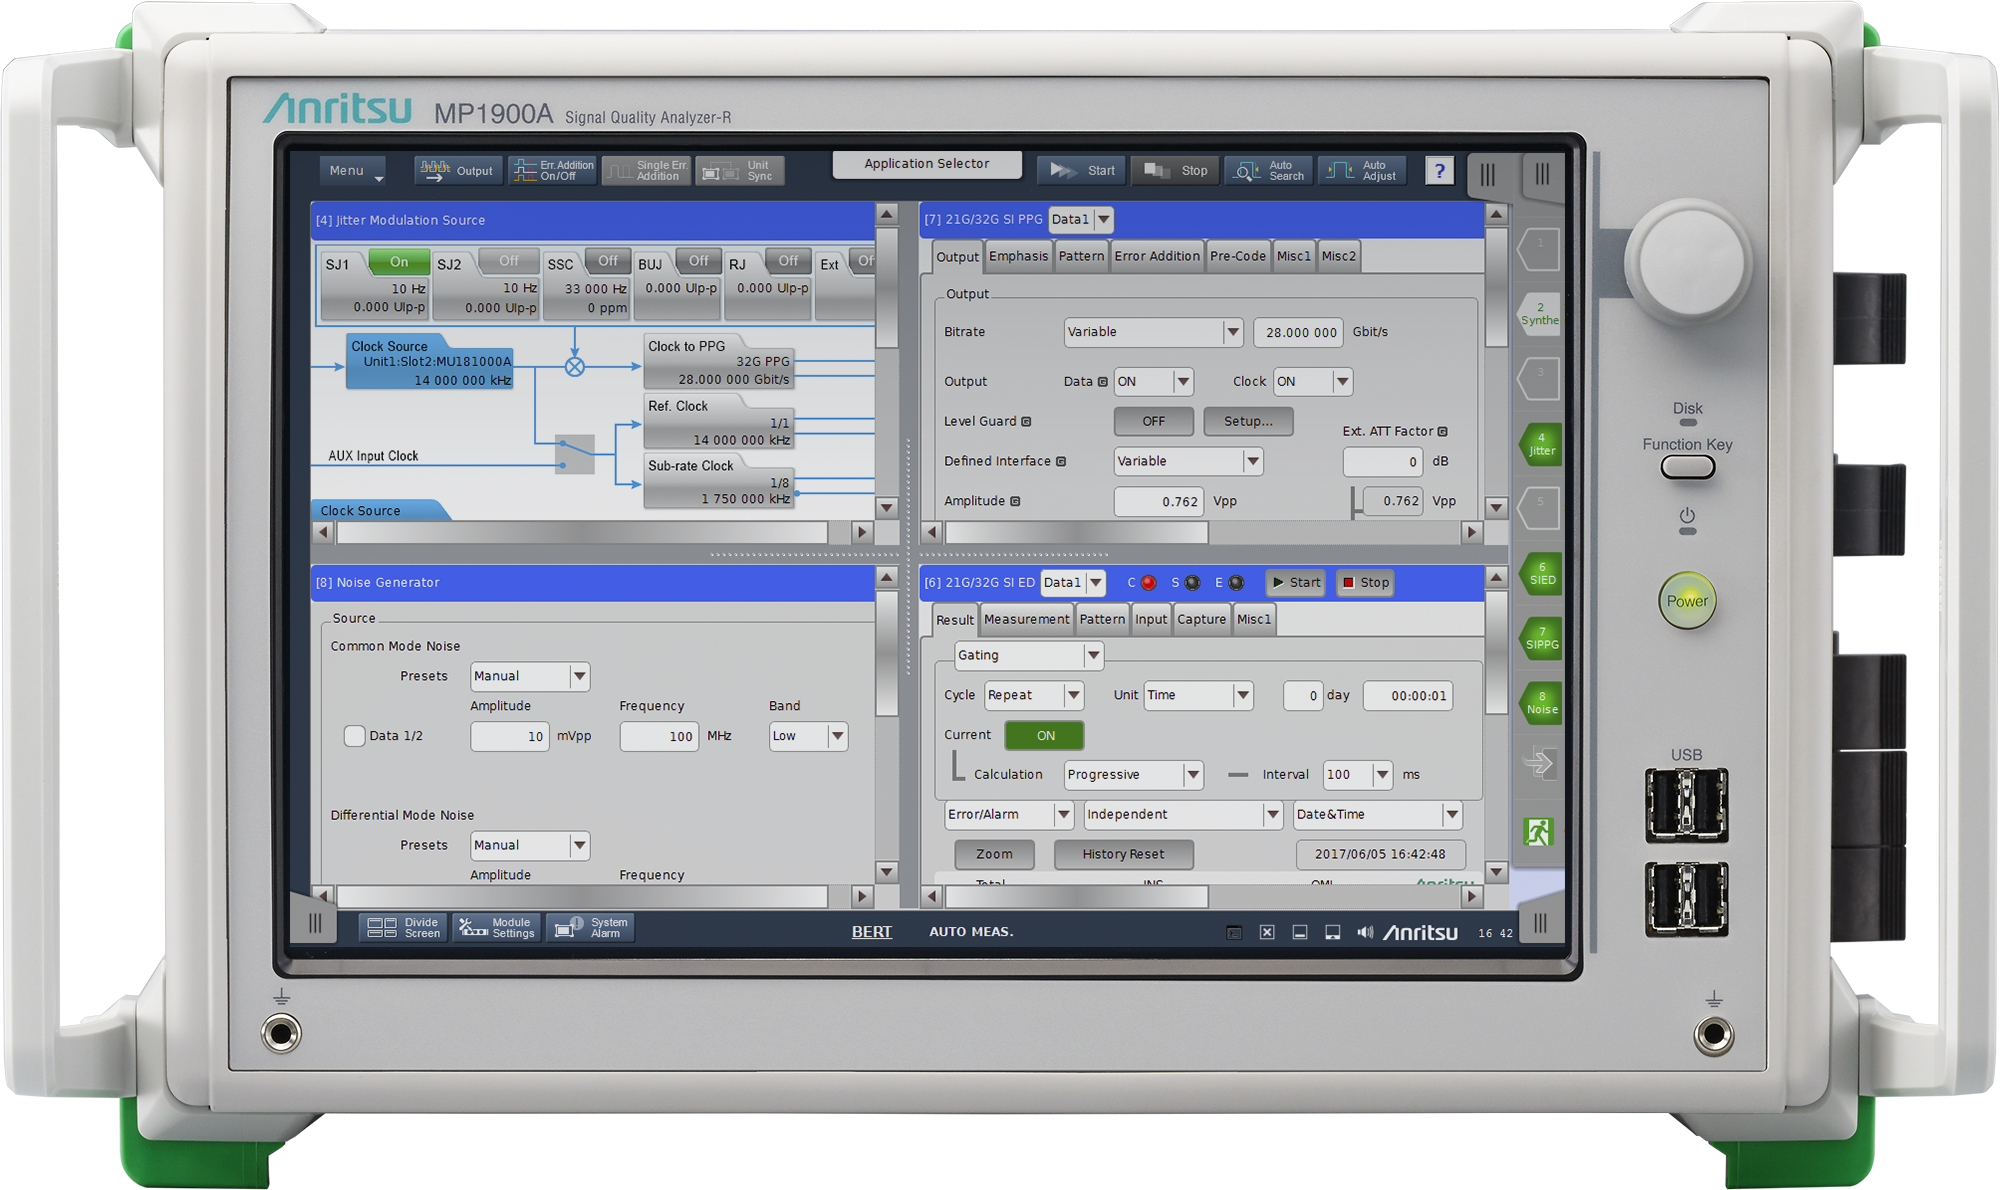This screenshot has height=1190, width=2000.
Task: Run Auto Adjust from the toolbar
Action: [1362, 170]
